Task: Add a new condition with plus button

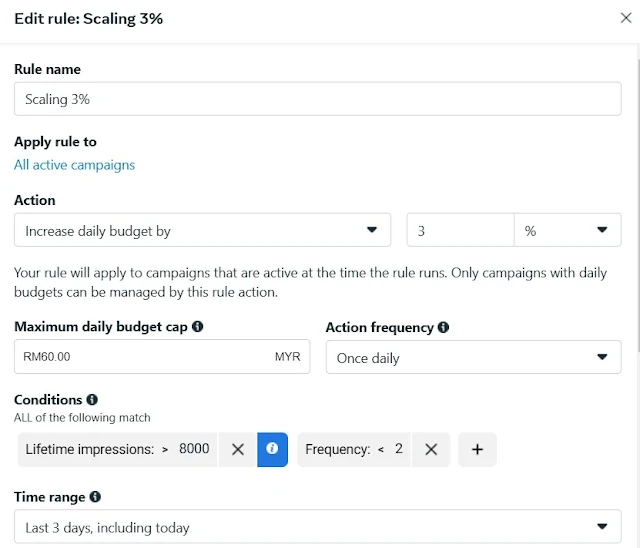Action: tap(477, 450)
